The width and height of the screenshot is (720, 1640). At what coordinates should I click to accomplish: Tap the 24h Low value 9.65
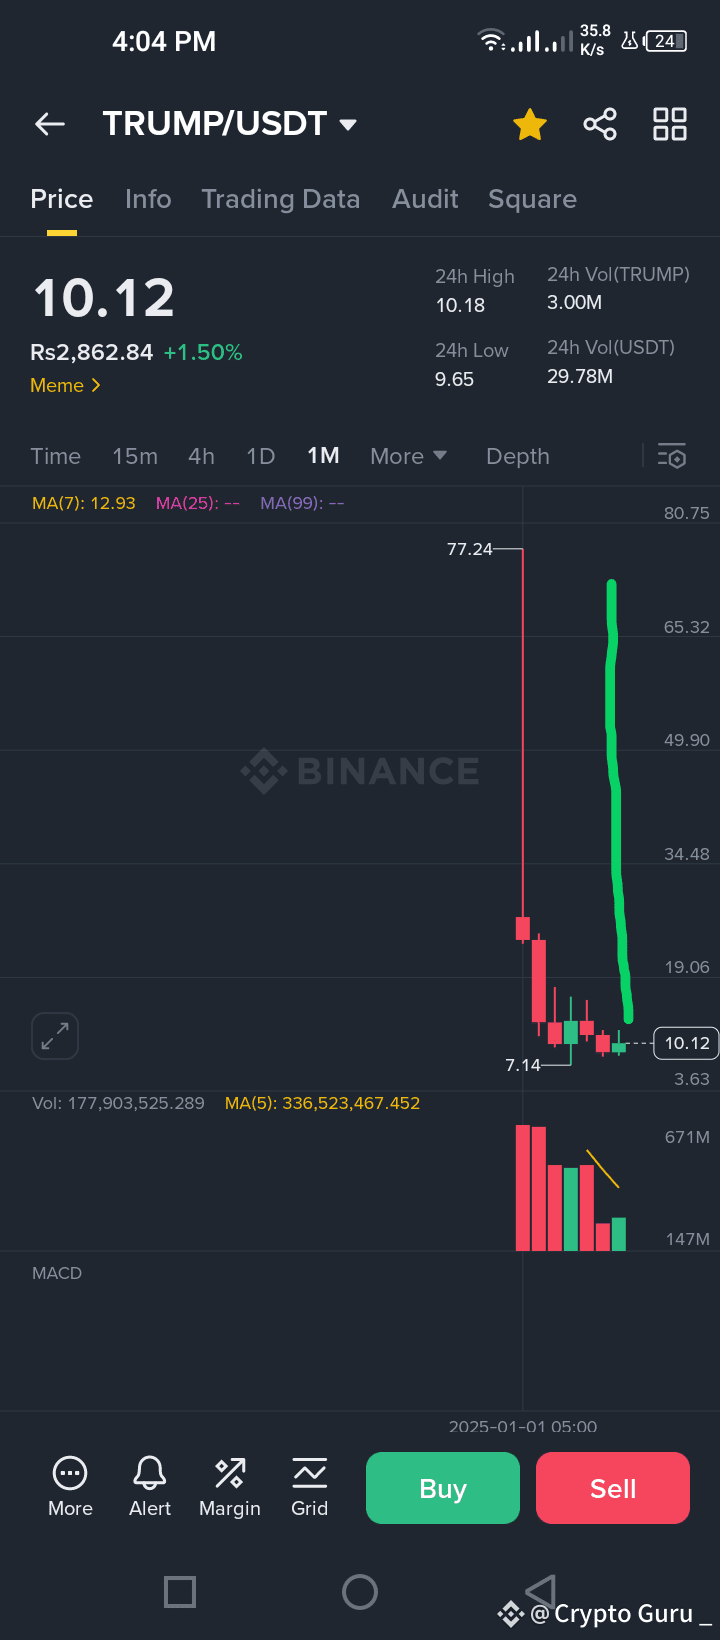pos(454,379)
